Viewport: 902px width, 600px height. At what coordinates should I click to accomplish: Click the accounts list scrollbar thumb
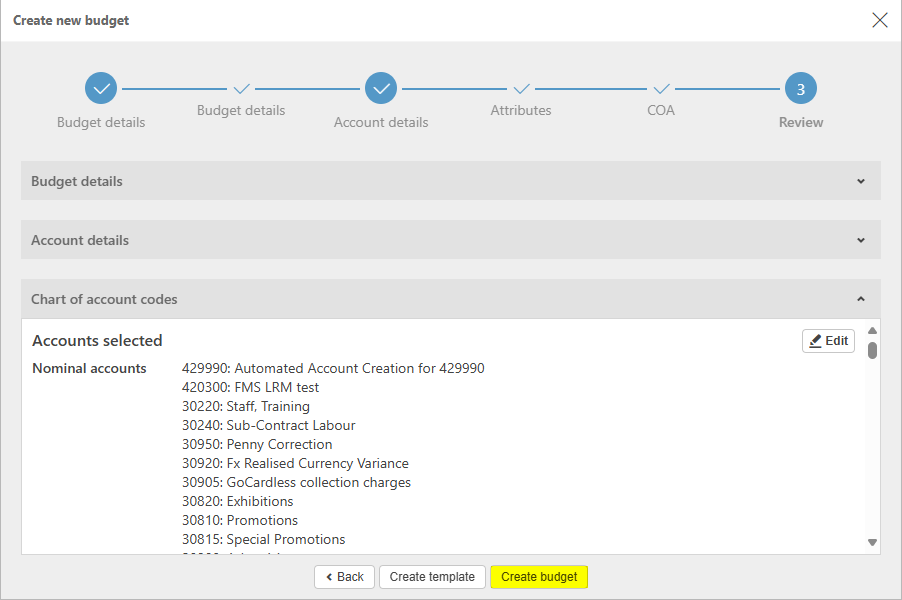[872, 350]
